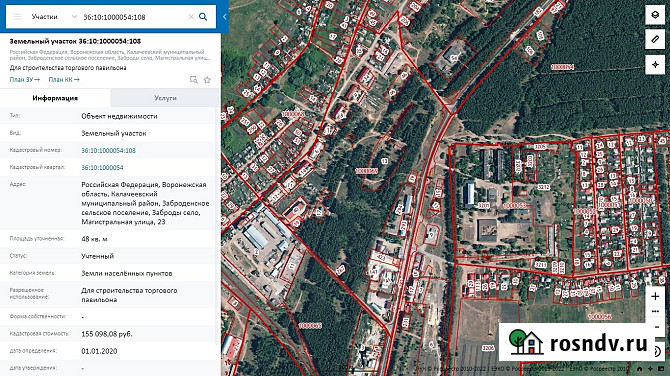Run search with the magnifier icon
The height and width of the screenshot is (376, 670).
(x=203, y=17)
